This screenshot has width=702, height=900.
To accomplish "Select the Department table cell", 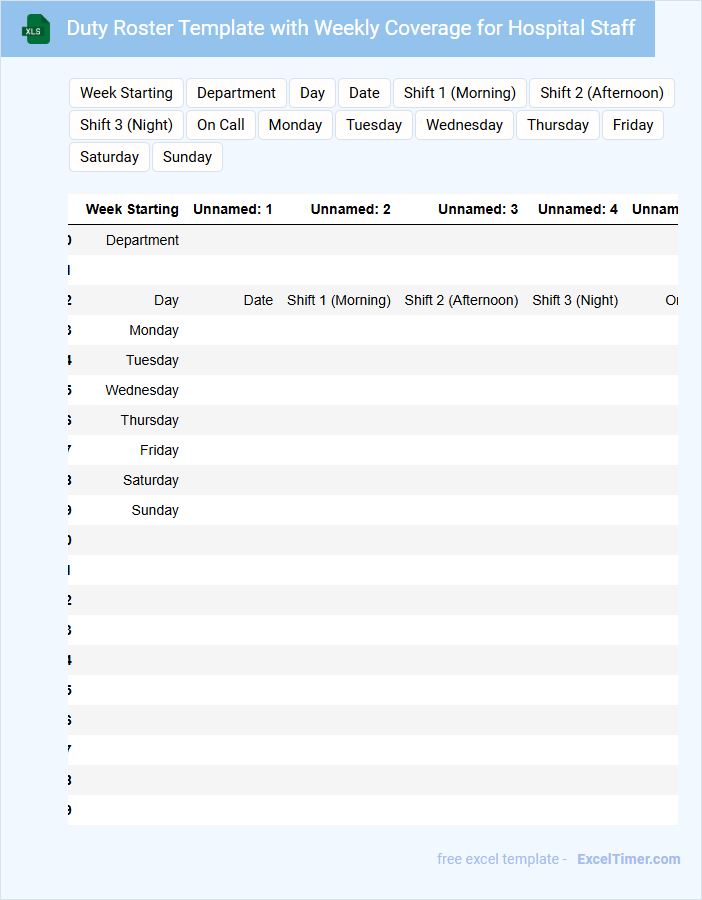I will tap(142, 240).
